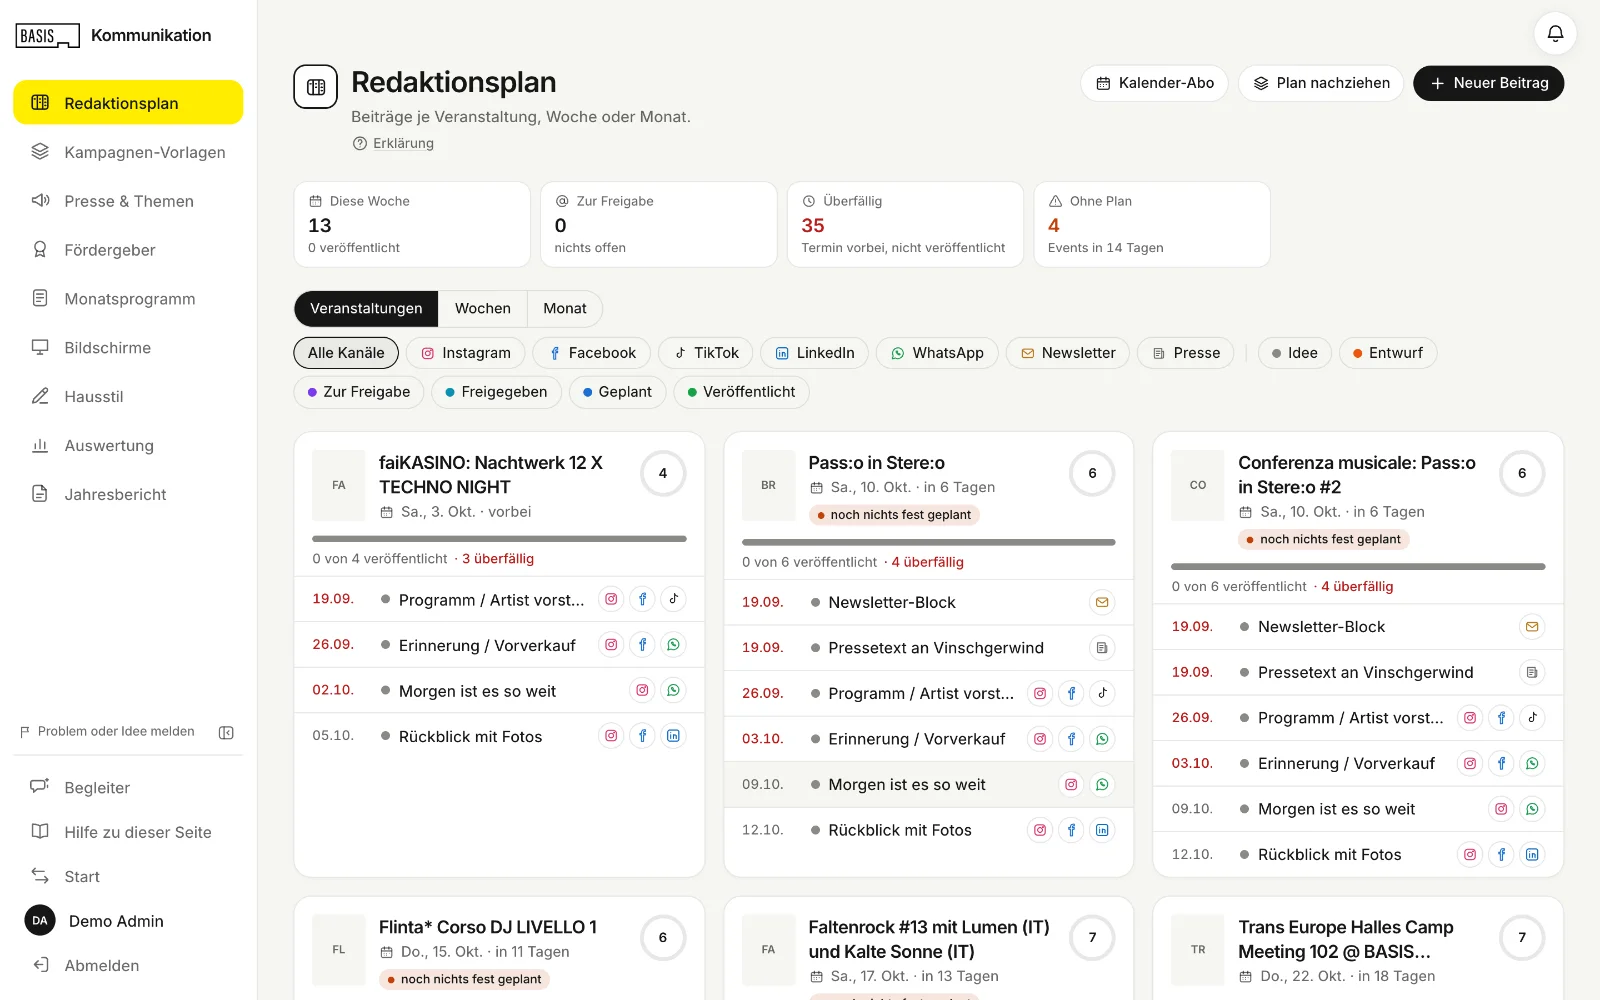The height and width of the screenshot is (1000, 1600).
Task: Click Instagram icon in Rückblick mit Fotos, faiKASINO
Action: [611, 736]
